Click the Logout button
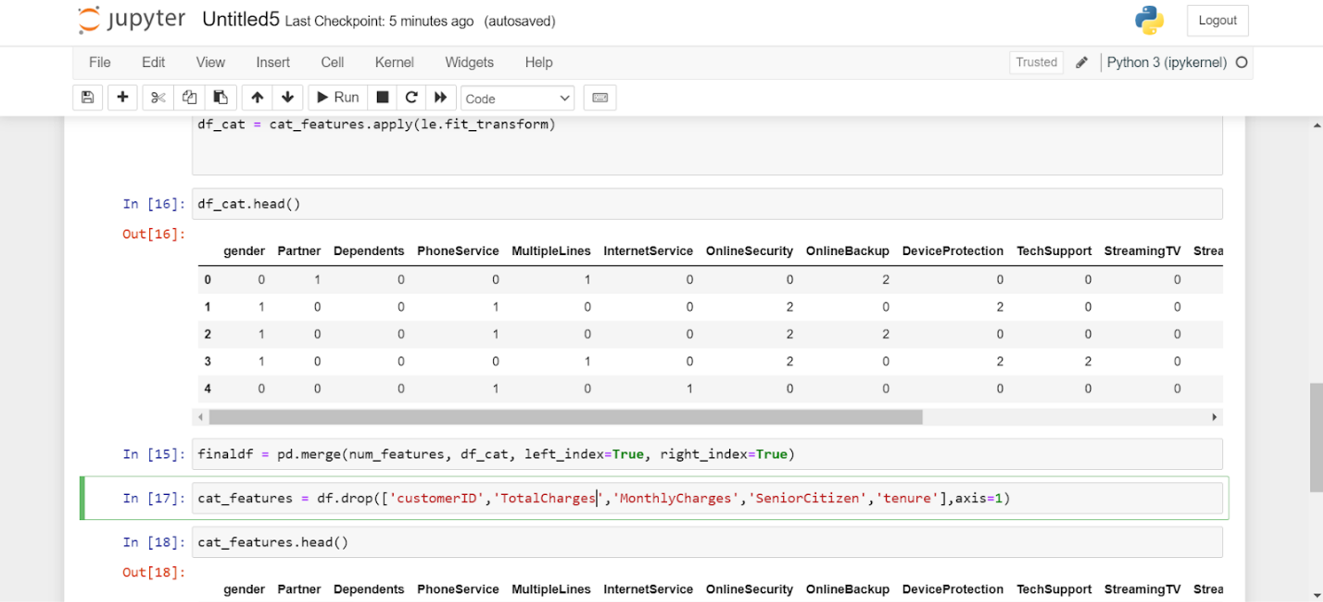This screenshot has width=1323, height=602. click(x=1217, y=20)
